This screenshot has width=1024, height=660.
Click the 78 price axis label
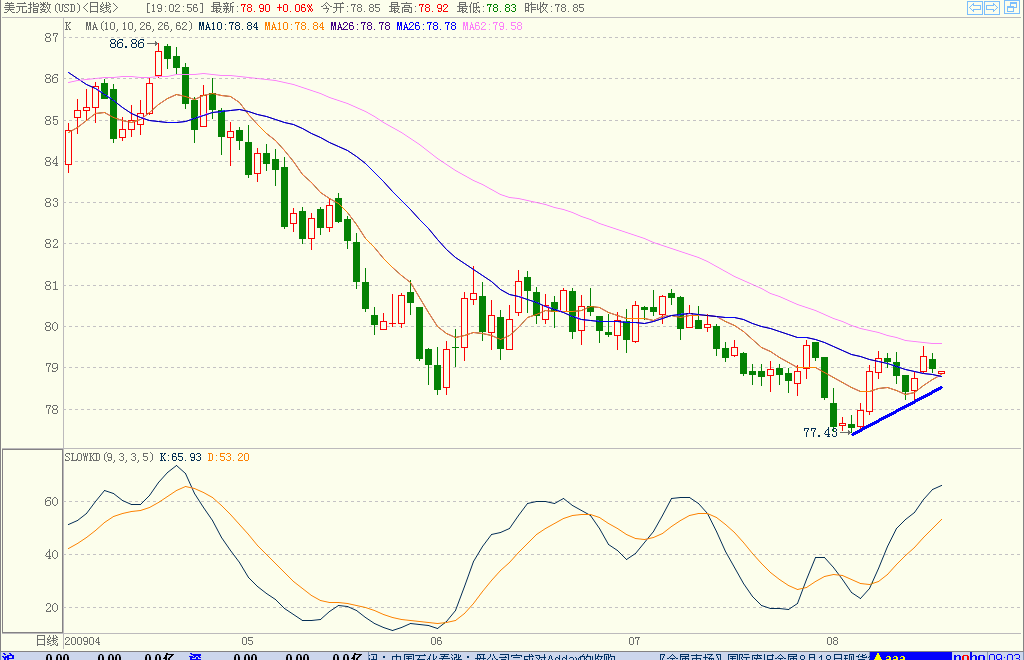point(52,409)
